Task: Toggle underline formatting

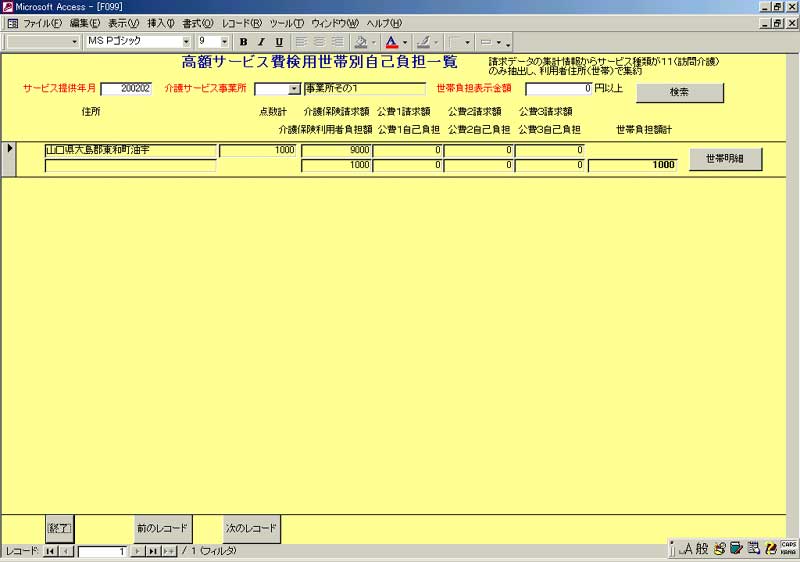Action: coord(279,42)
